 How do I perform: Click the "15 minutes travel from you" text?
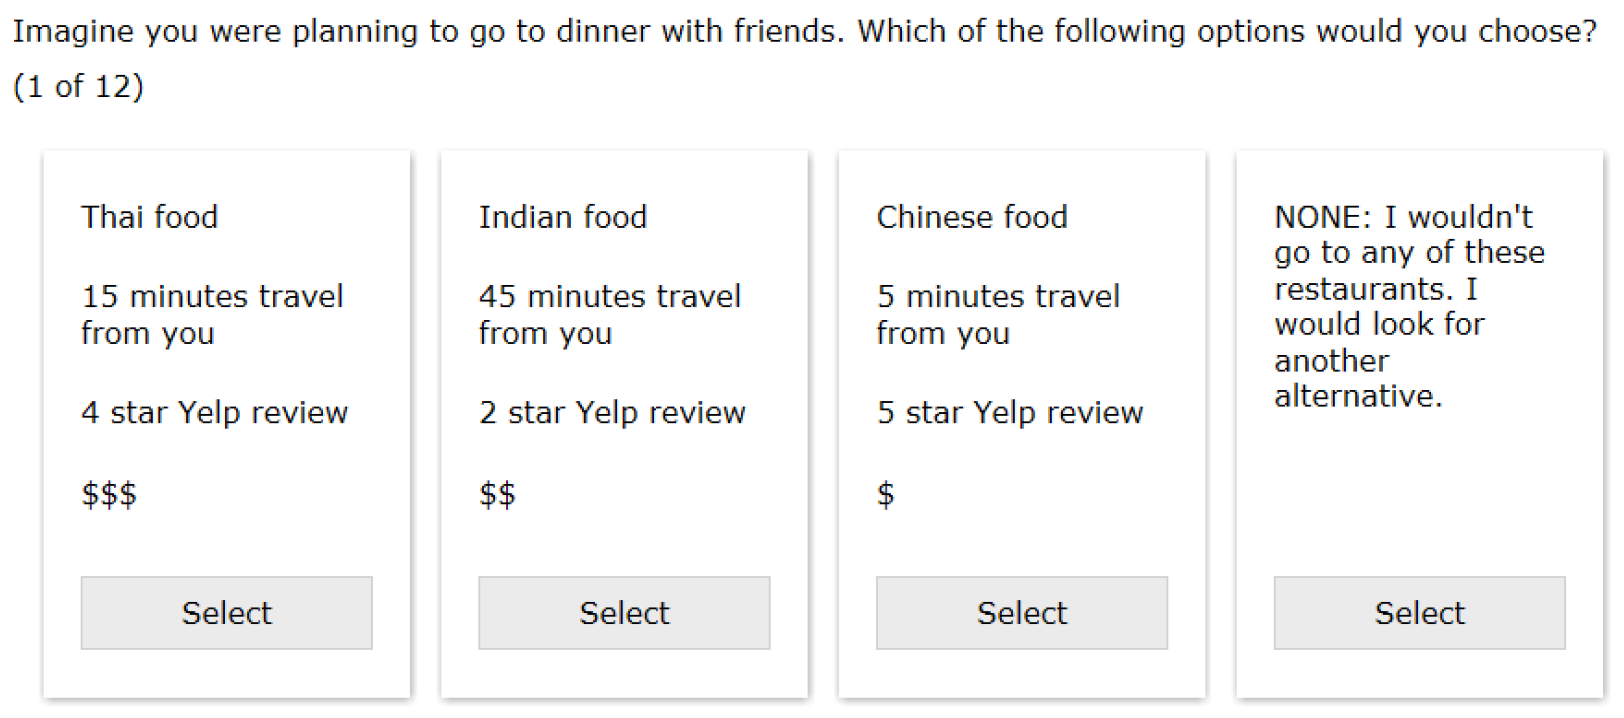pyautogui.click(x=211, y=314)
